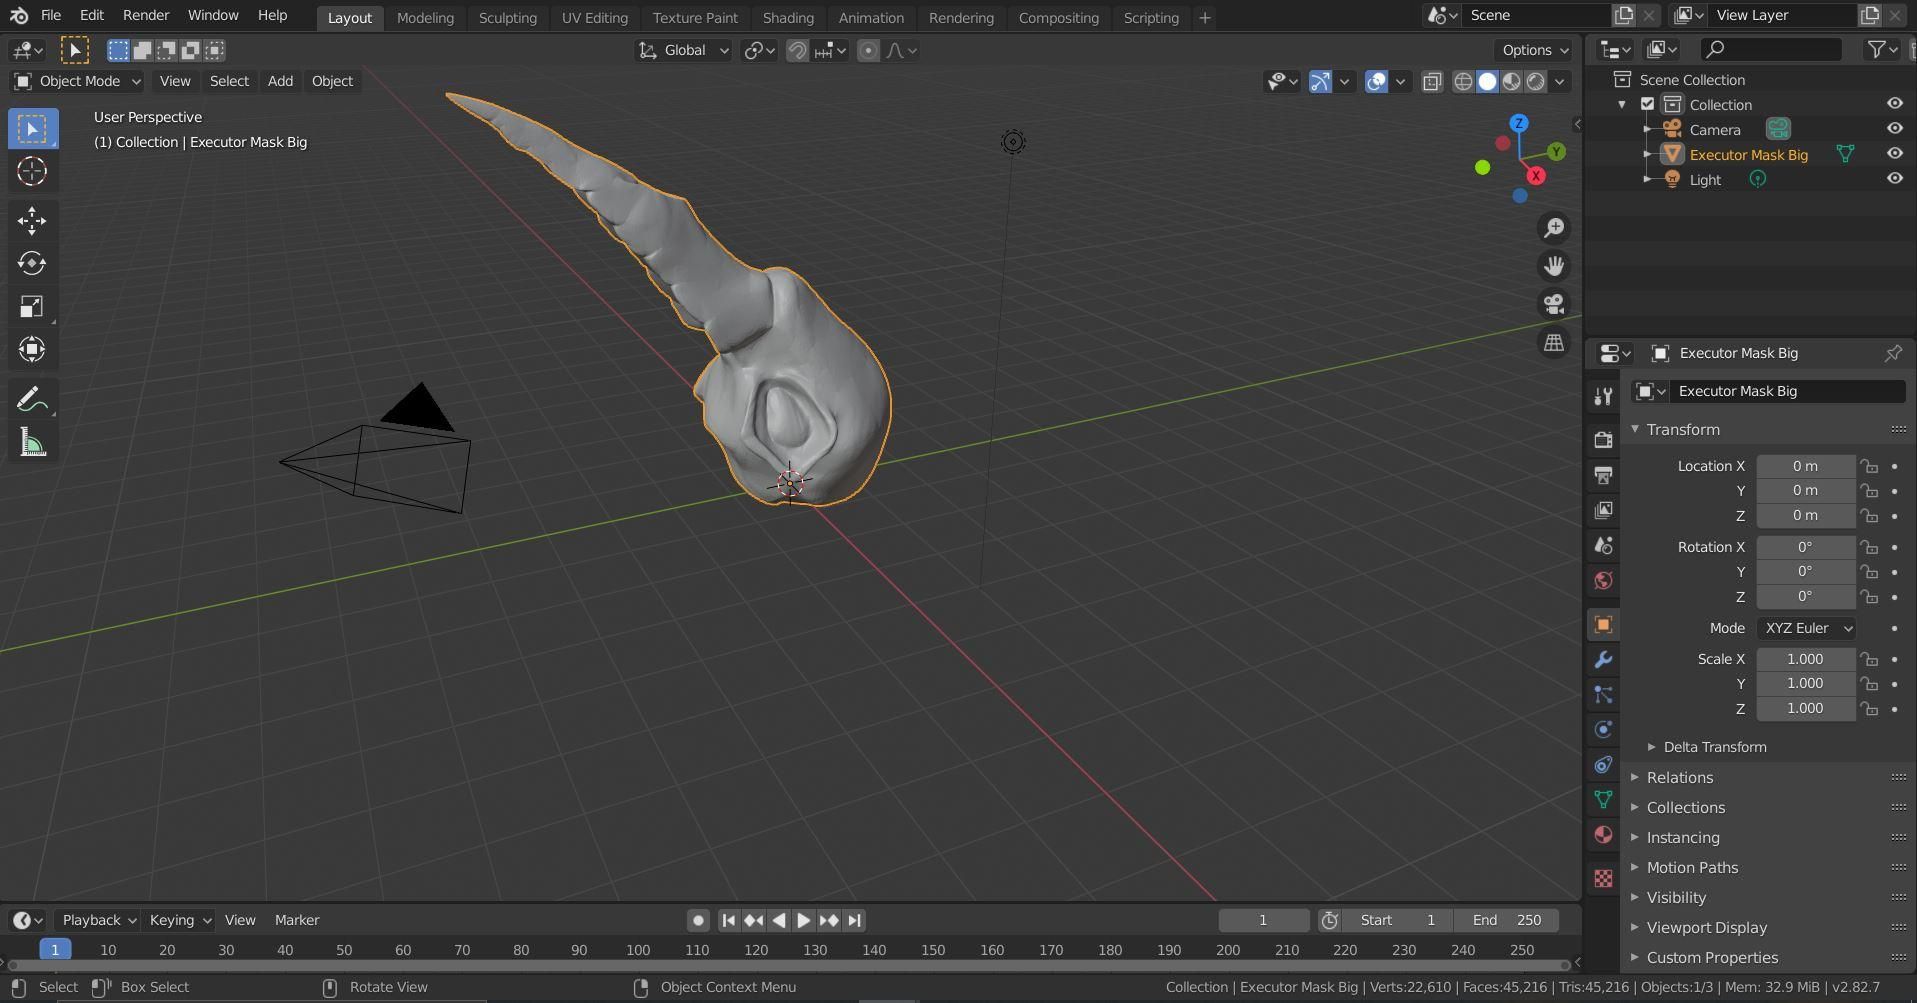Image resolution: width=1917 pixels, height=1003 pixels.
Task: Open the Add menu in viewport
Action: pos(280,81)
